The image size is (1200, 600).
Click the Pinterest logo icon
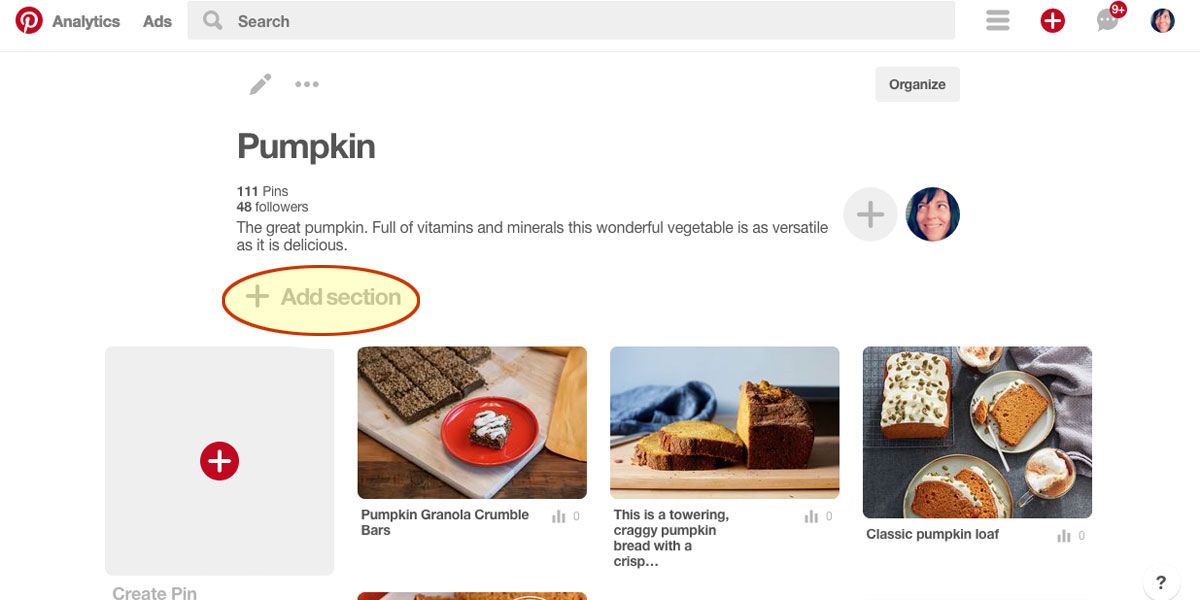pyautogui.click(x=29, y=19)
